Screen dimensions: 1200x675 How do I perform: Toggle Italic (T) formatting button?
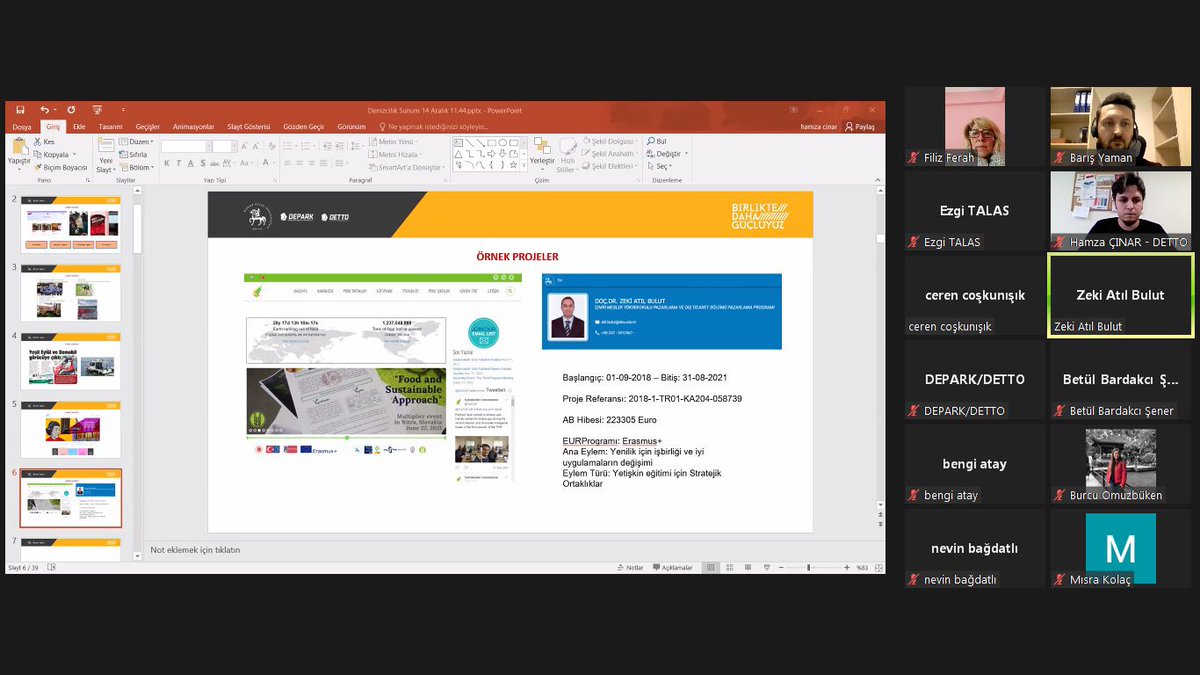178,163
